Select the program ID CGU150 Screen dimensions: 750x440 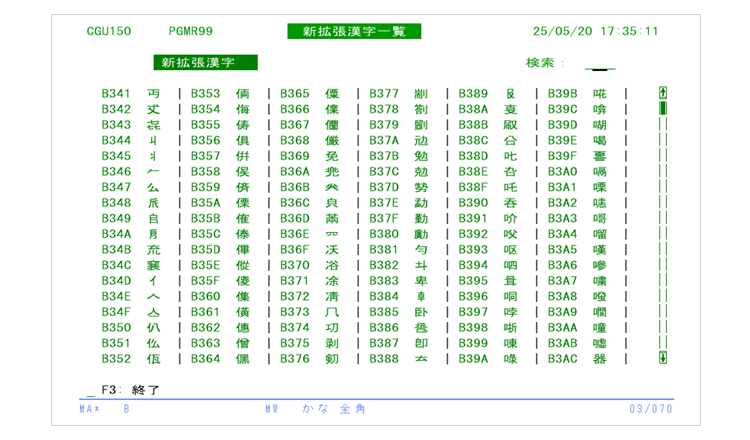(x=109, y=31)
